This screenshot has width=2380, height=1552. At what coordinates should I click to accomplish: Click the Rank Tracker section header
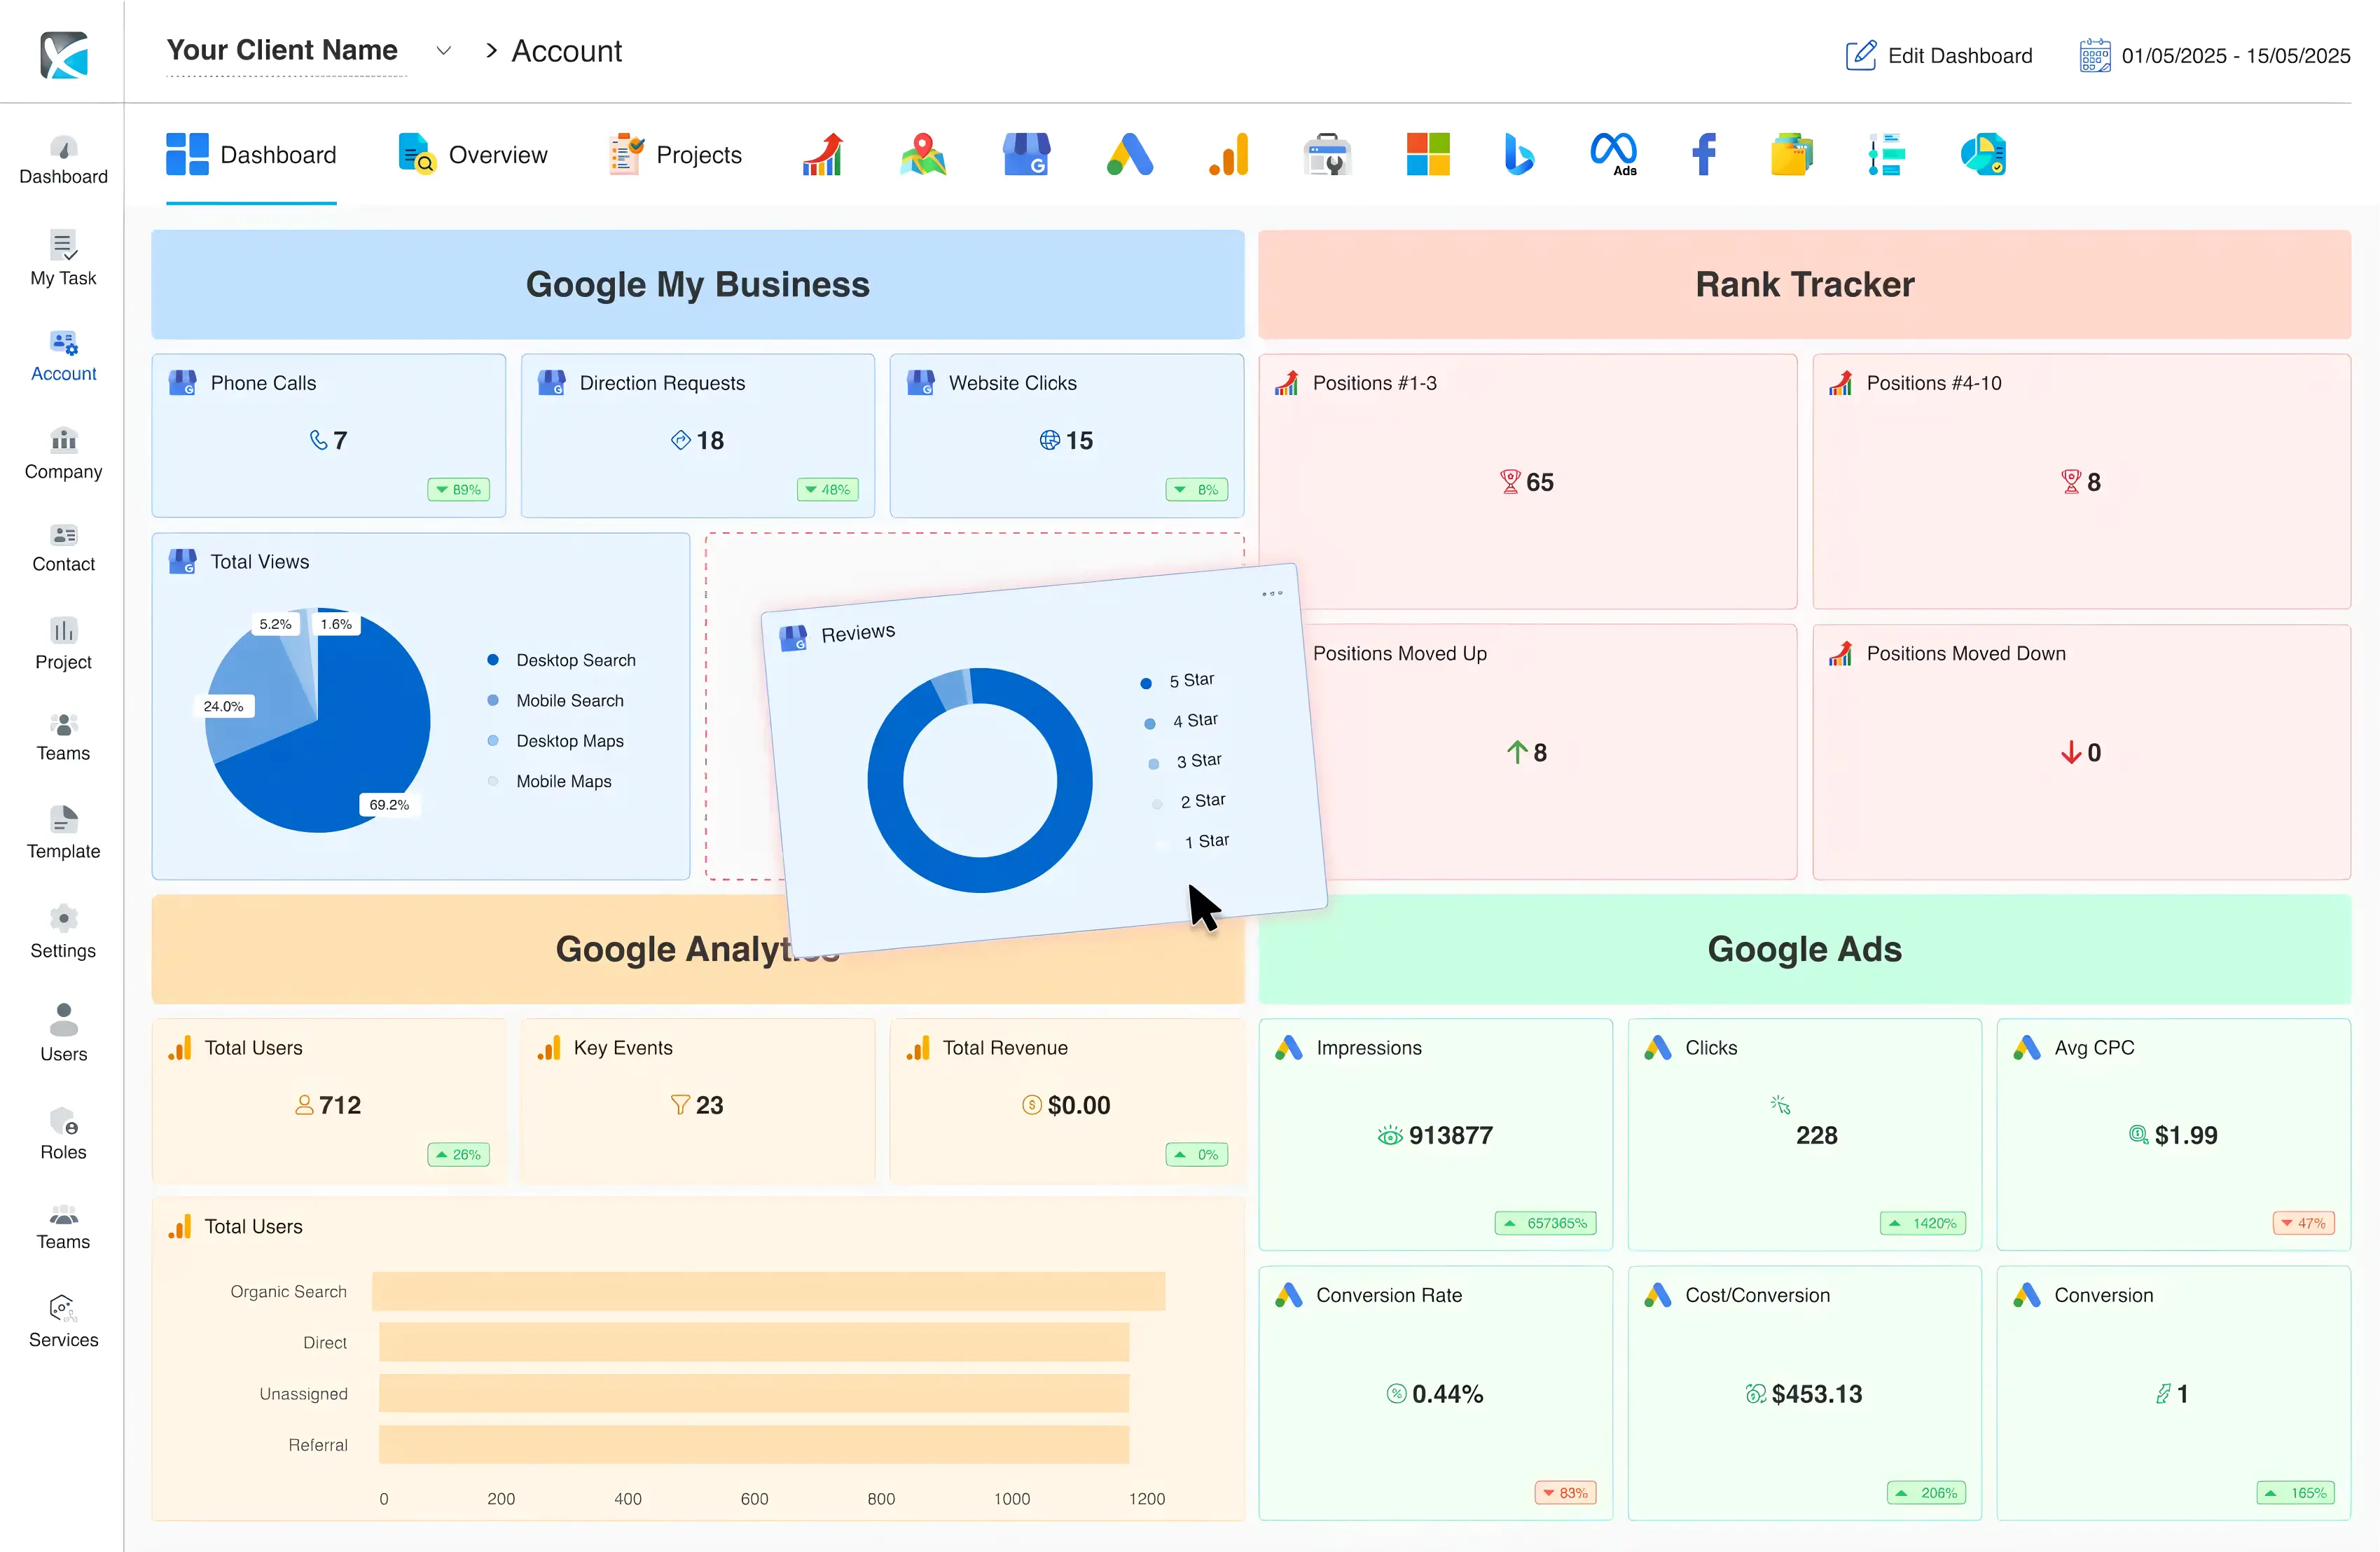coord(1805,284)
